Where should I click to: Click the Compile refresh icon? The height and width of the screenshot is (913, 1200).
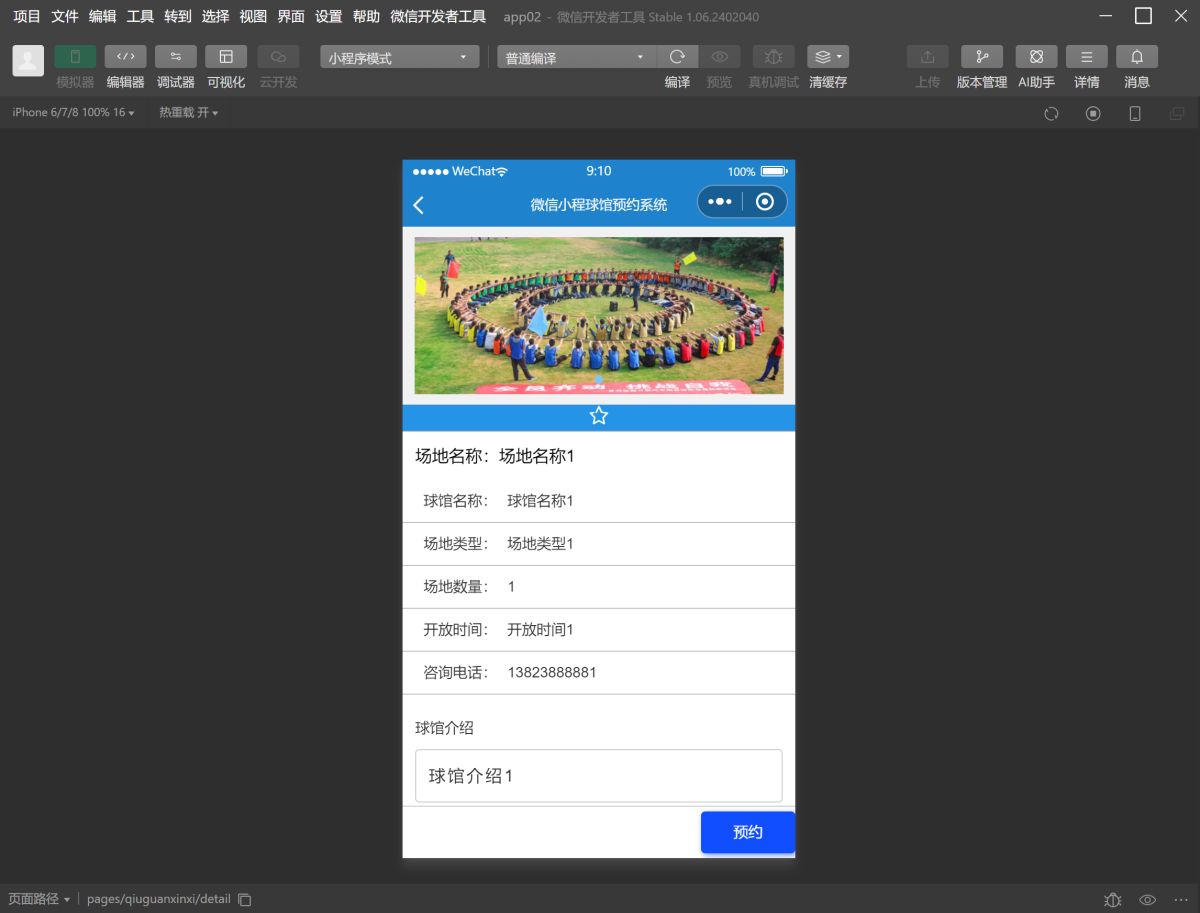[x=677, y=57]
